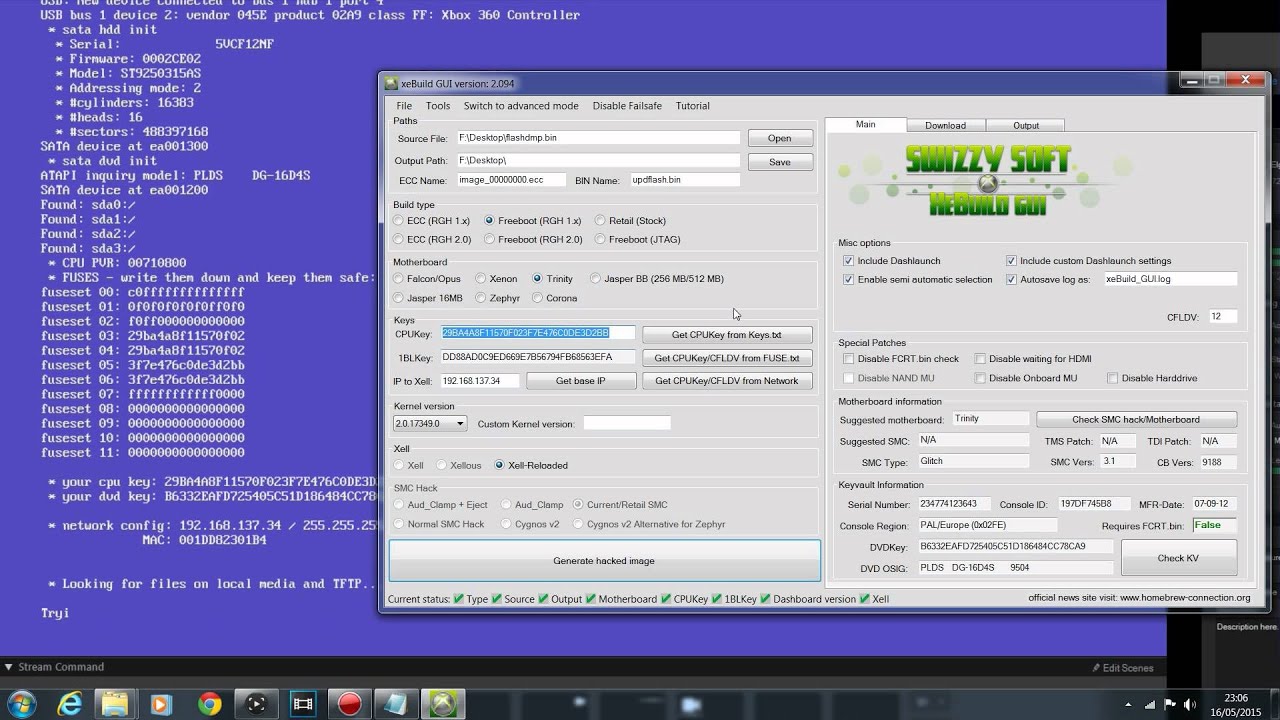Click the IP to Xell field
The image size is (1280, 720).
pos(479,381)
